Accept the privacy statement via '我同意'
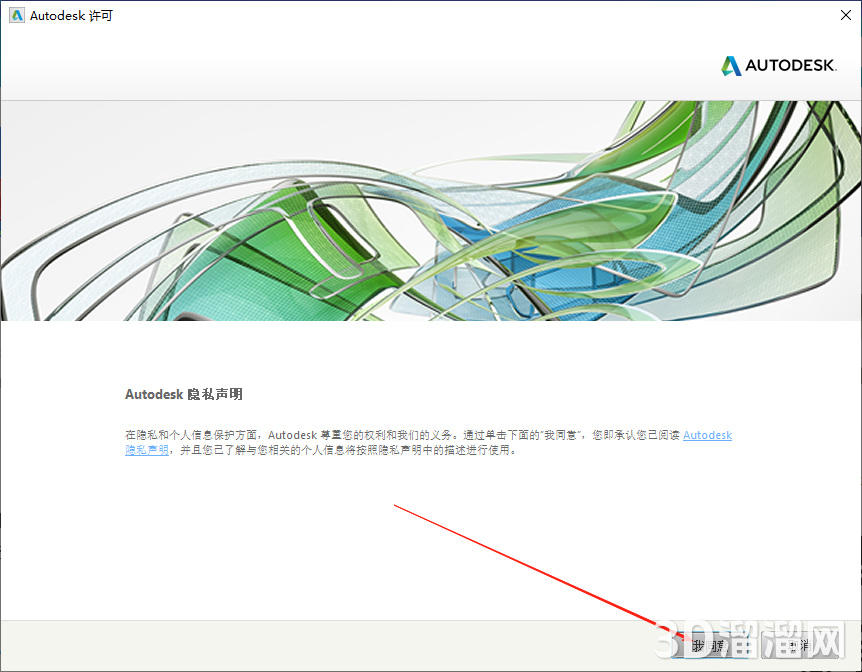The image size is (862, 672). click(710, 645)
